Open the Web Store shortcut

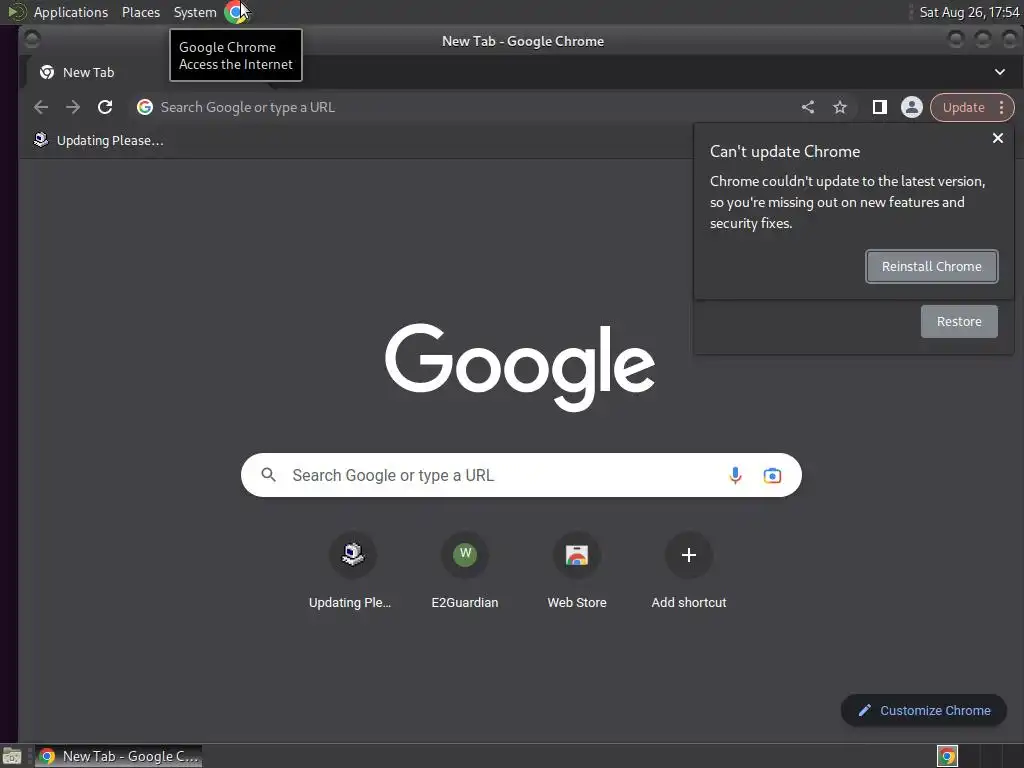point(577,571)
